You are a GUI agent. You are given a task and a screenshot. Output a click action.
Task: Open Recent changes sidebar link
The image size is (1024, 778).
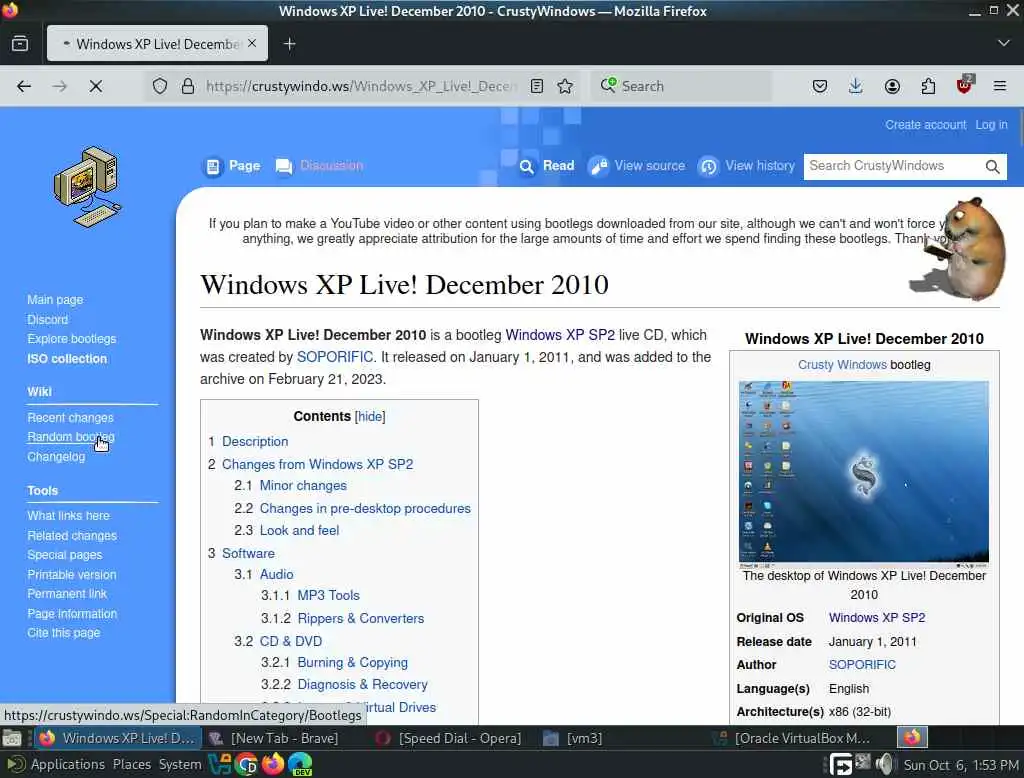[x=70, y=417]
